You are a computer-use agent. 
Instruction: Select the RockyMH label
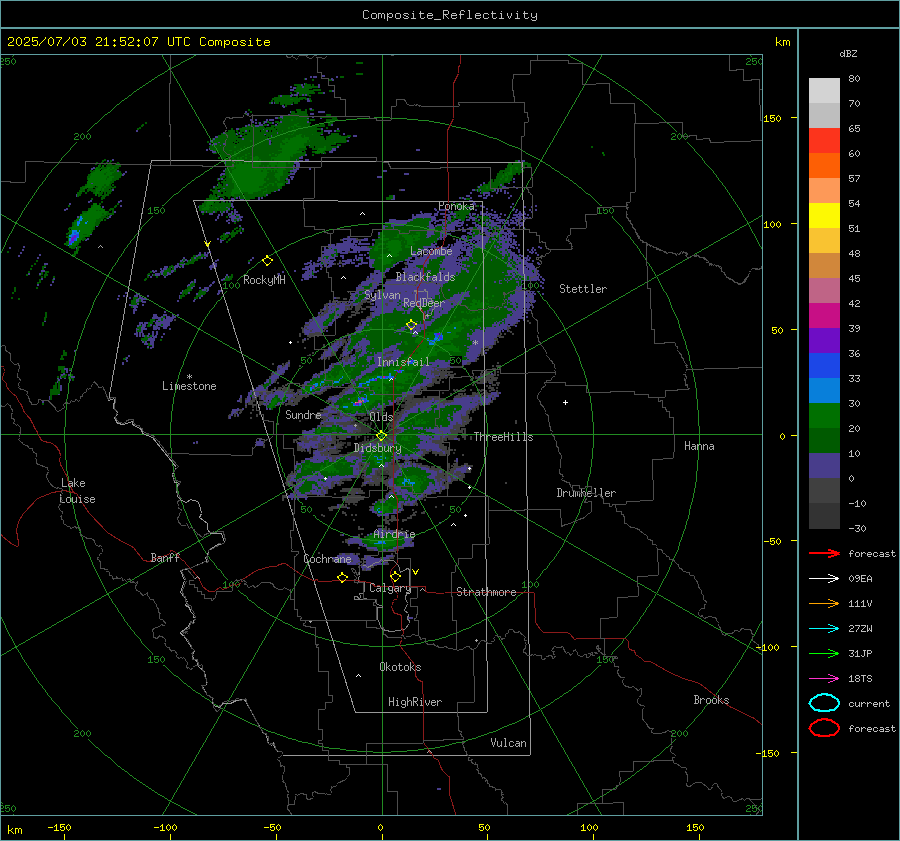264,280
